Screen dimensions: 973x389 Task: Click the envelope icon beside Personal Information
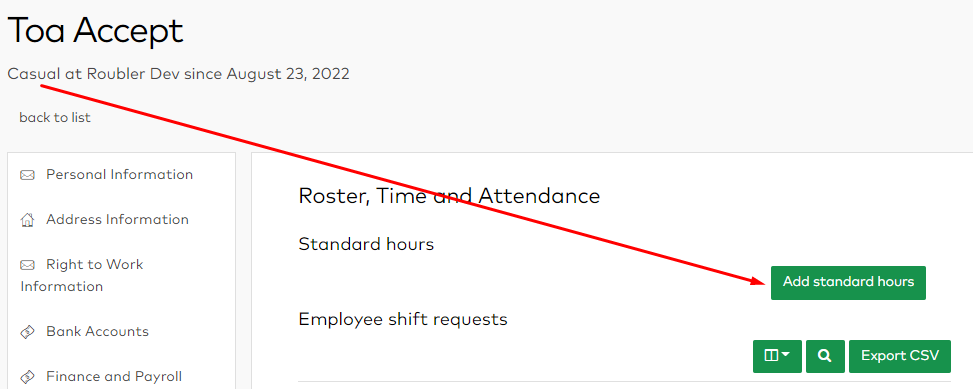pos(27,175)
